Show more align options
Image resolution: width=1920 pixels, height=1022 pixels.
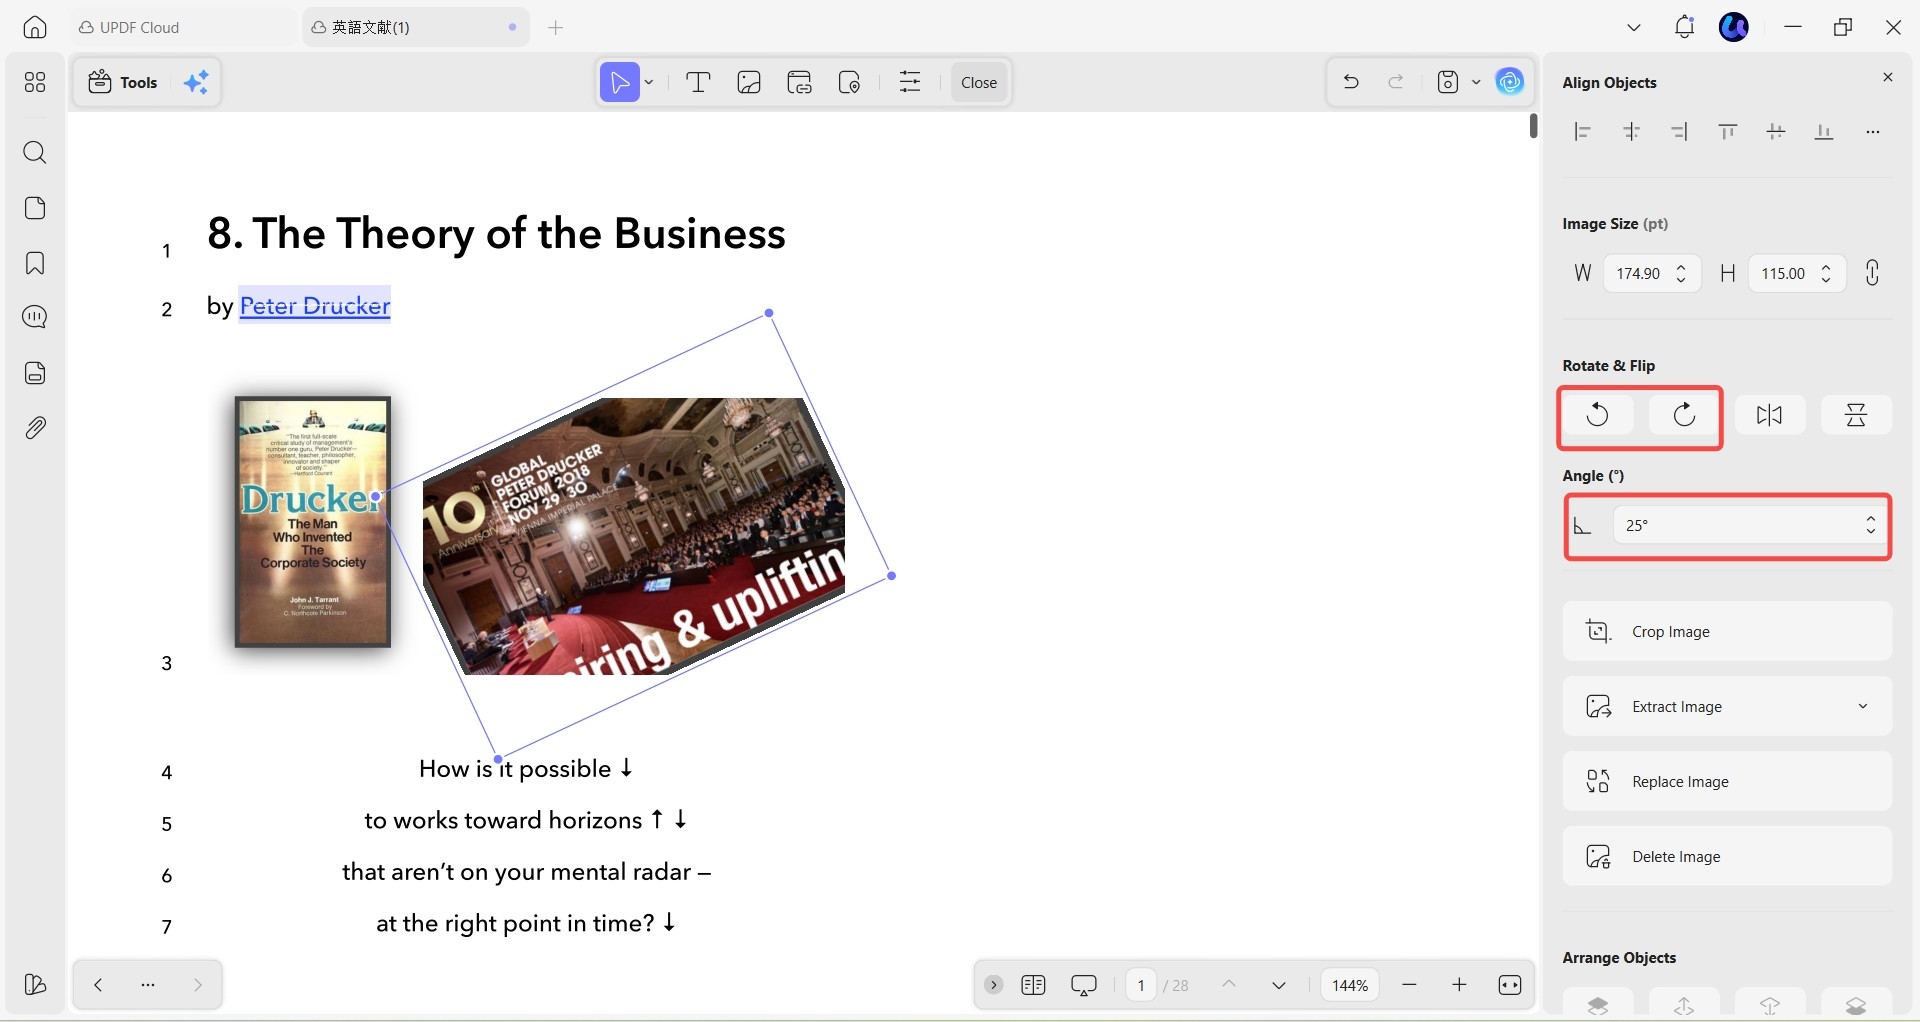1873,132
